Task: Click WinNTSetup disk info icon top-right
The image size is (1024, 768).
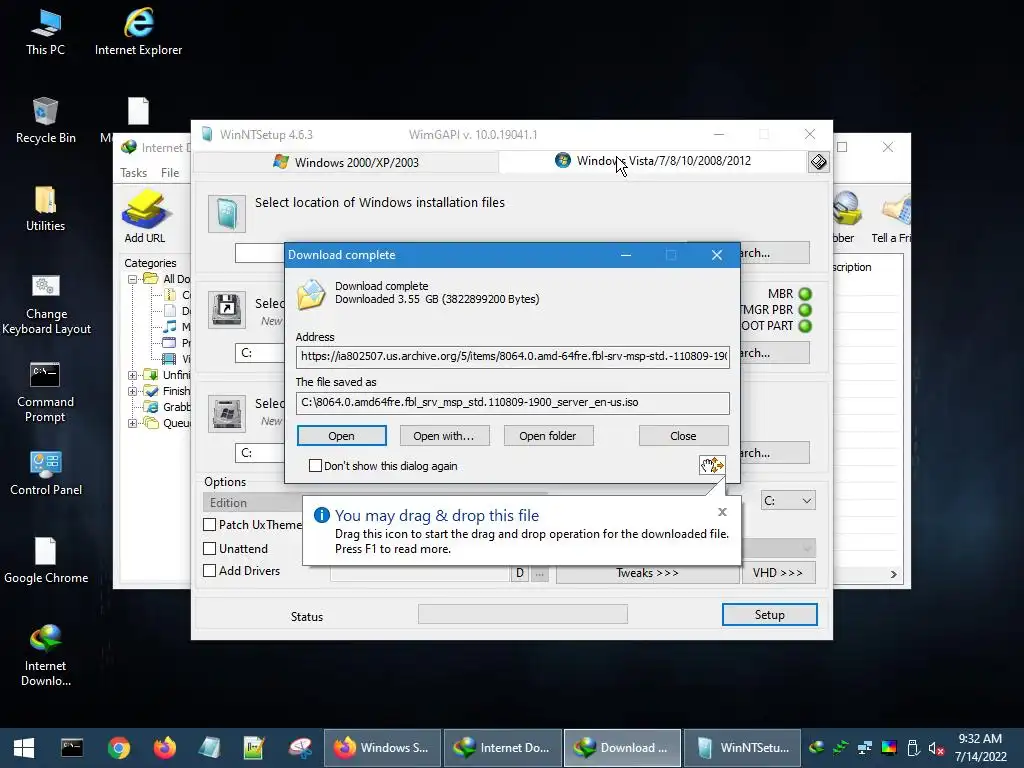Action: click(x=818, y=162)
